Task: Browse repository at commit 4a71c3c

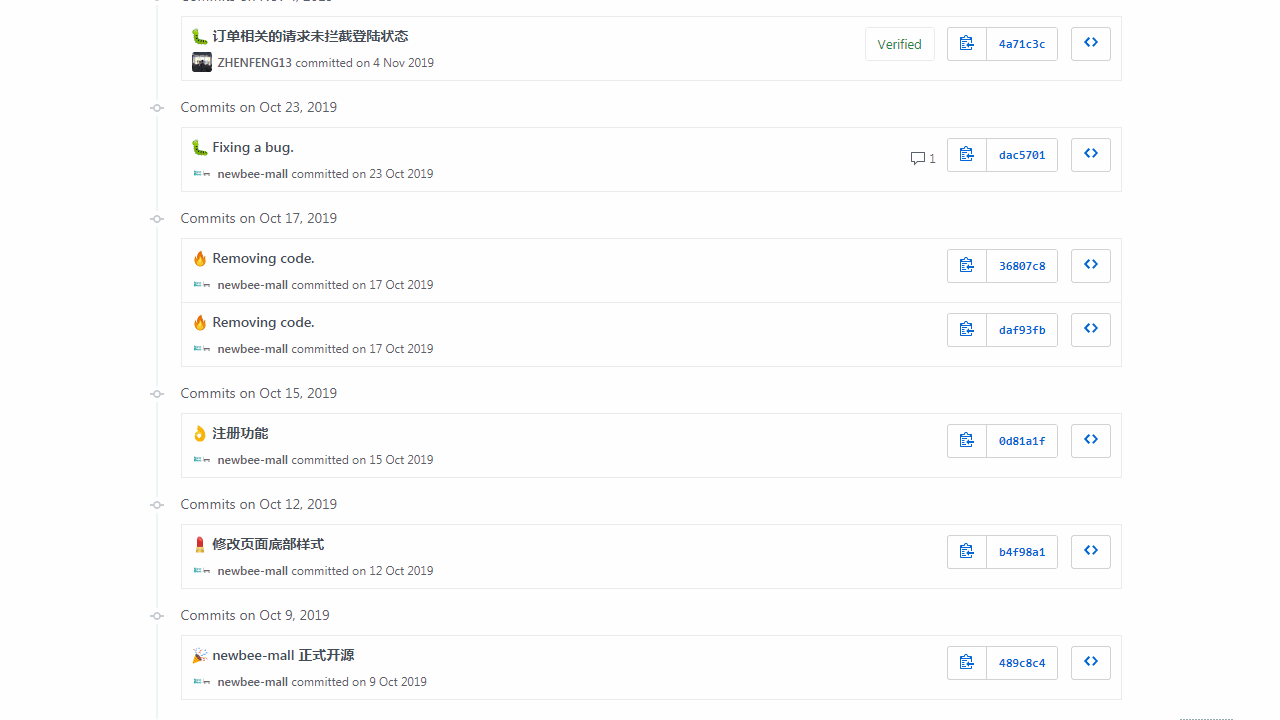Action: tap(1091, 44)
